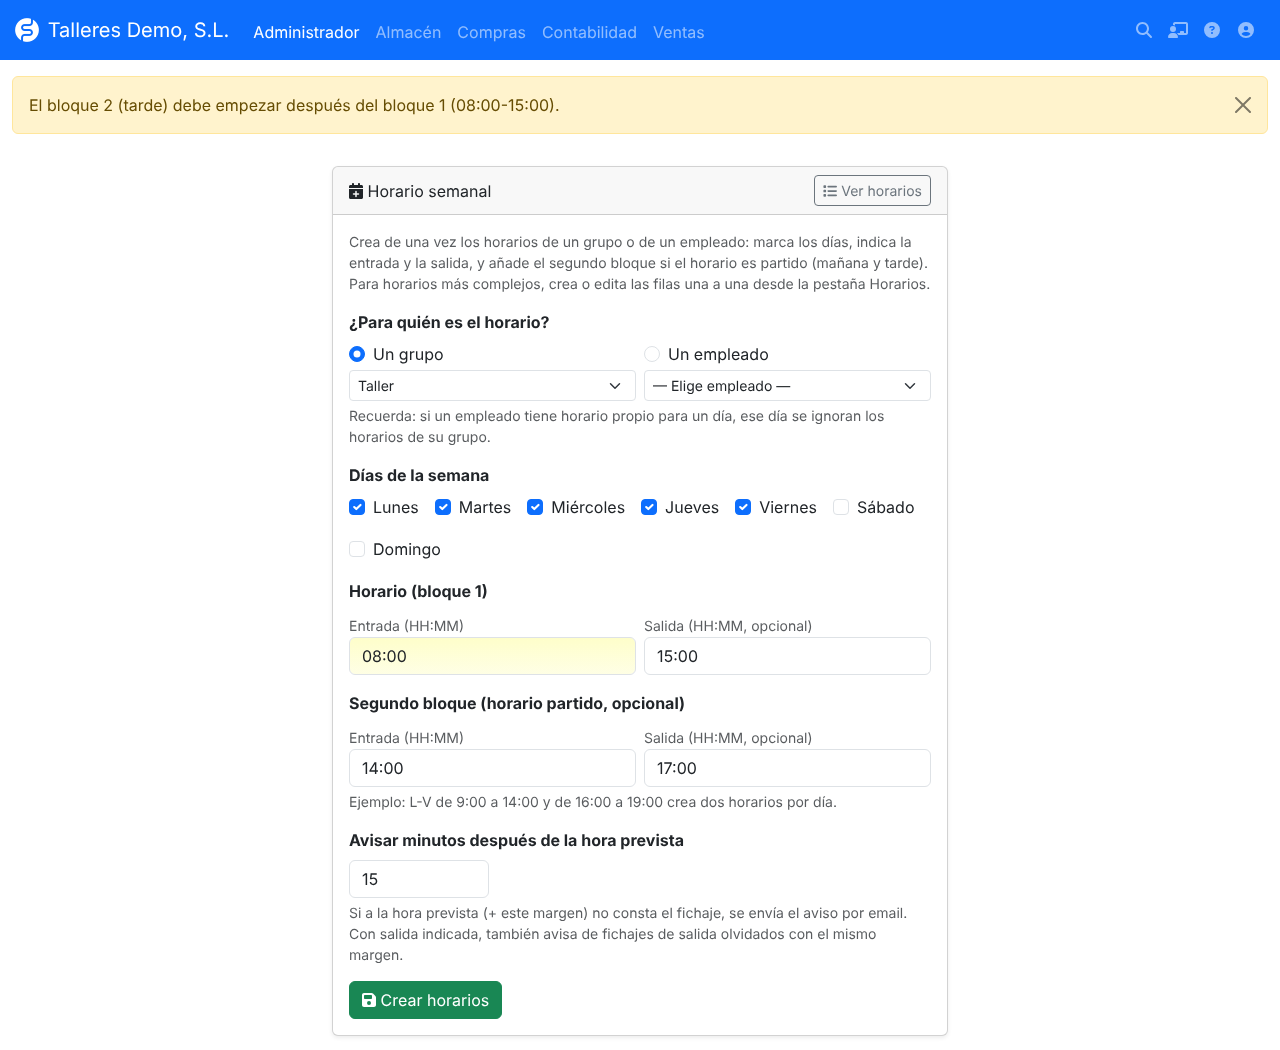Click the 'Segundo bloque (horario partido, opcional)' heading
The width and height of the screenshot is (1280, 1050).
[x=517, y=704]
